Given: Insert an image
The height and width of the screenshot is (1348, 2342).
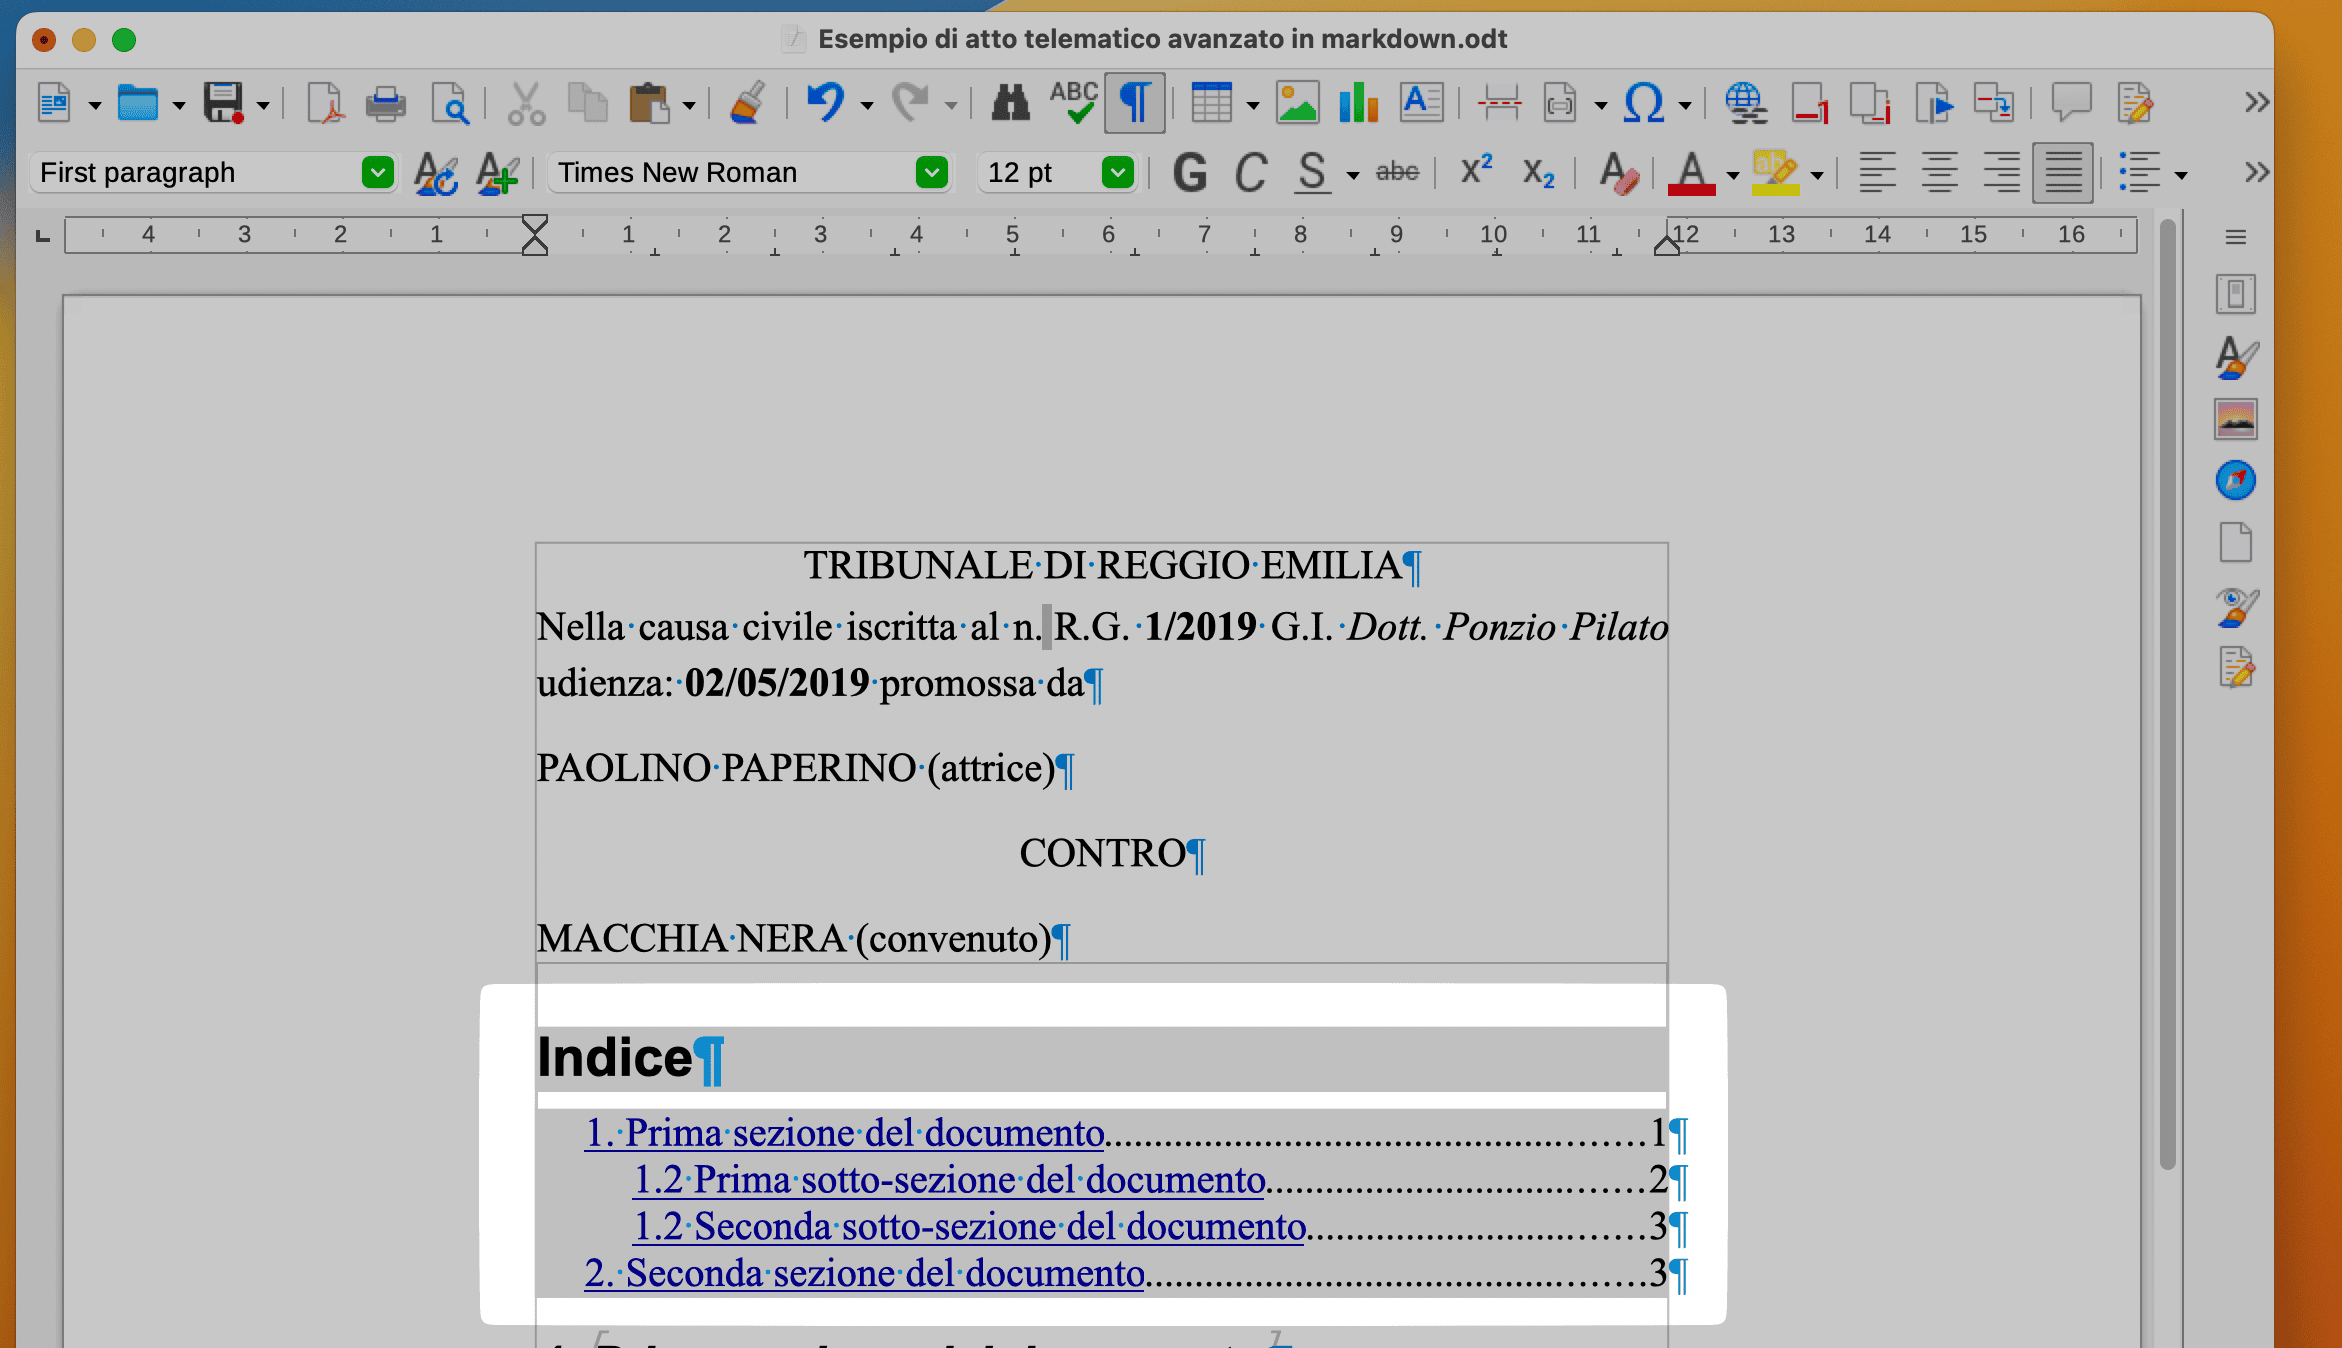Looking at the screenshot, I should coord(1297,103).
